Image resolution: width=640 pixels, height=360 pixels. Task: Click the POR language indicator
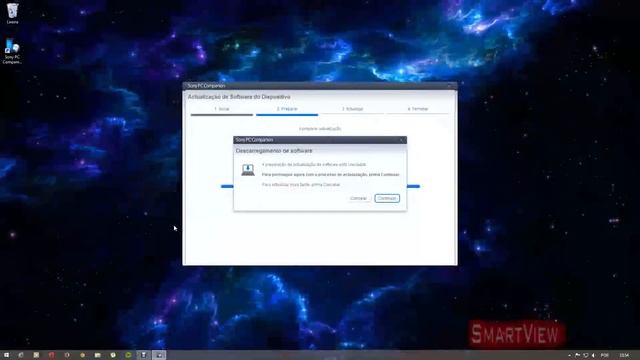click(x=604, y=356)
